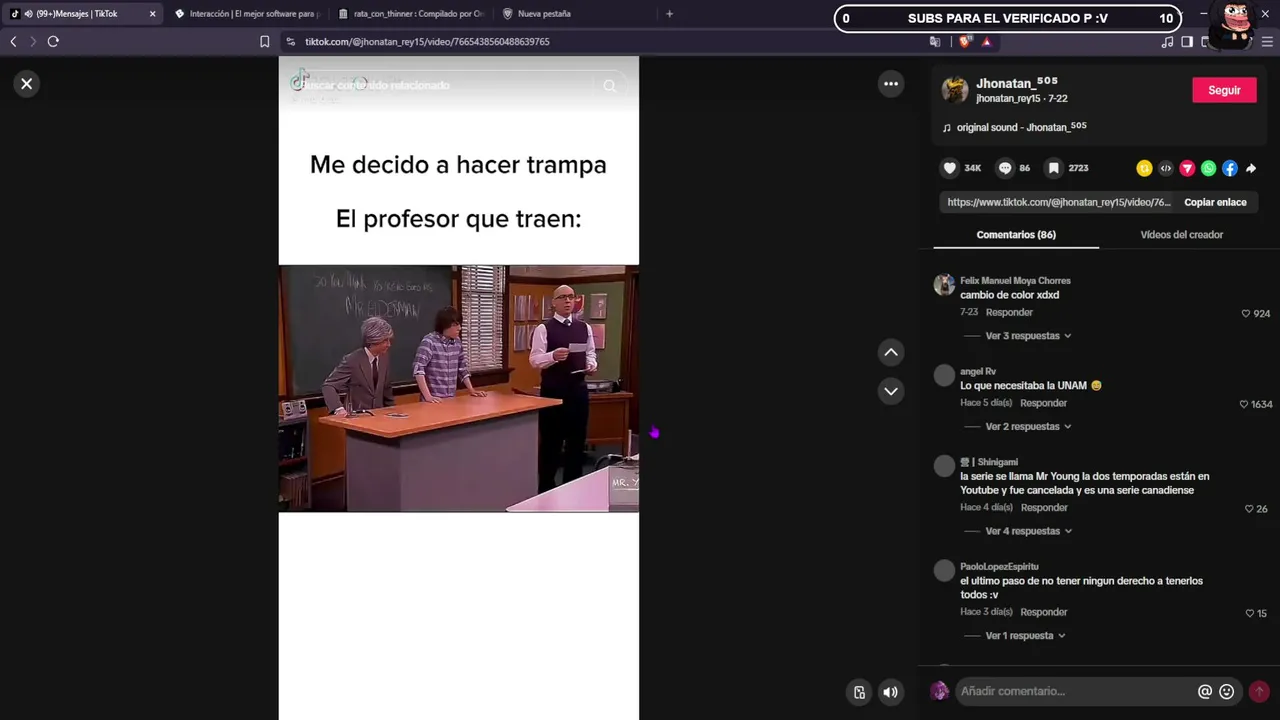Repost the video with yellow icon
The height and width of the screenshot is (720, 1280).
[1144, 169]
